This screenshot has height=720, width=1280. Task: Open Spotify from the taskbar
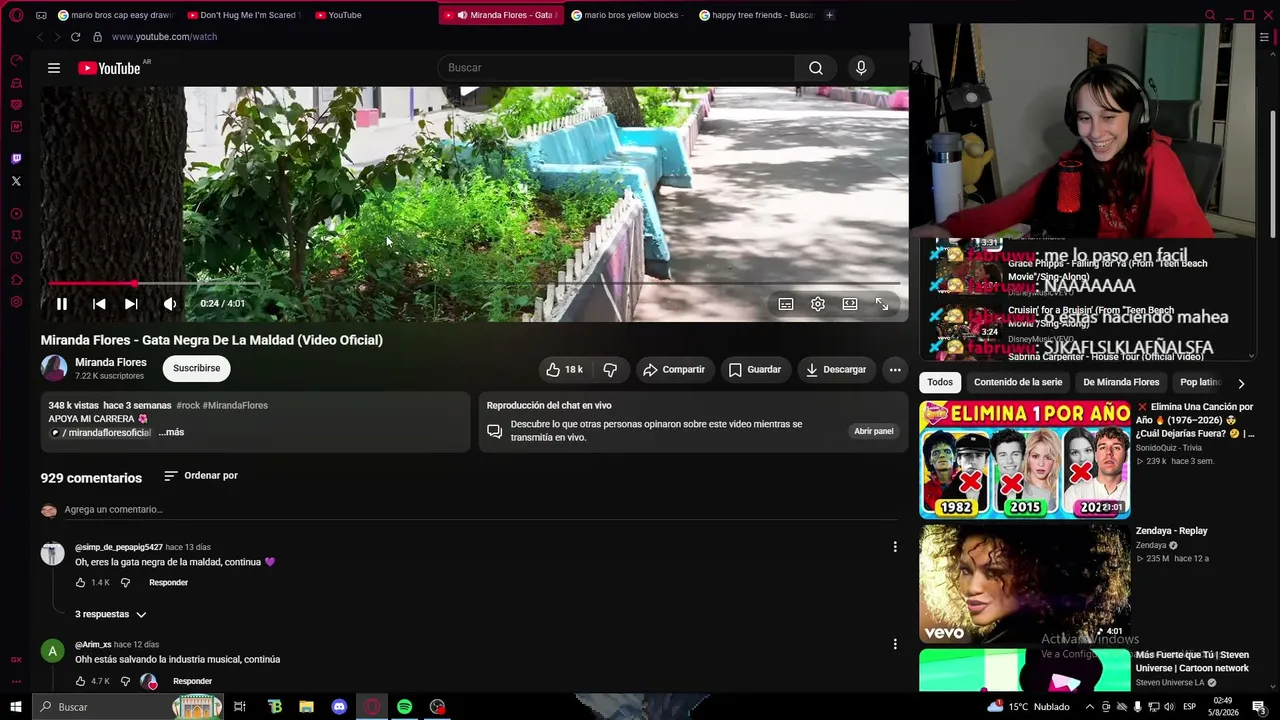pyautogui.click(x=404, y=707)
